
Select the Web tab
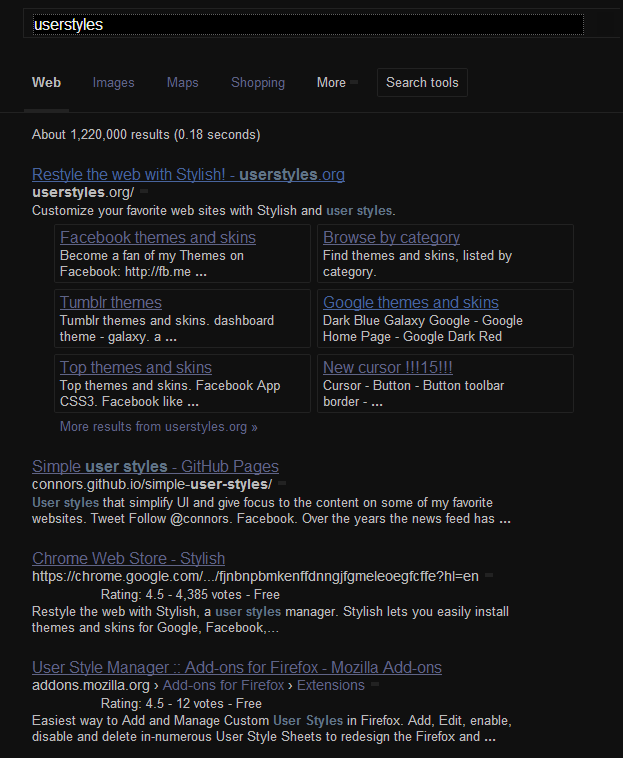point(46,83)
